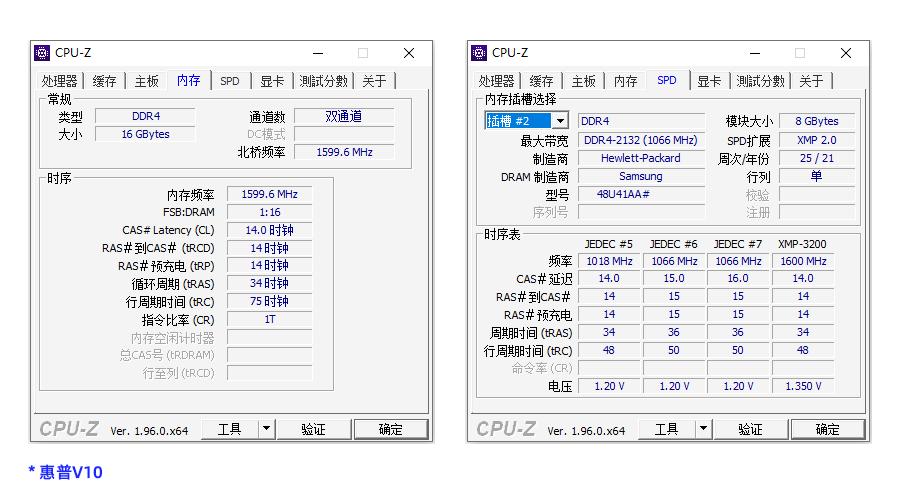900x500 pixels.
Task: Switch to 内存 tab in the right window
Action: click(626, 81)
